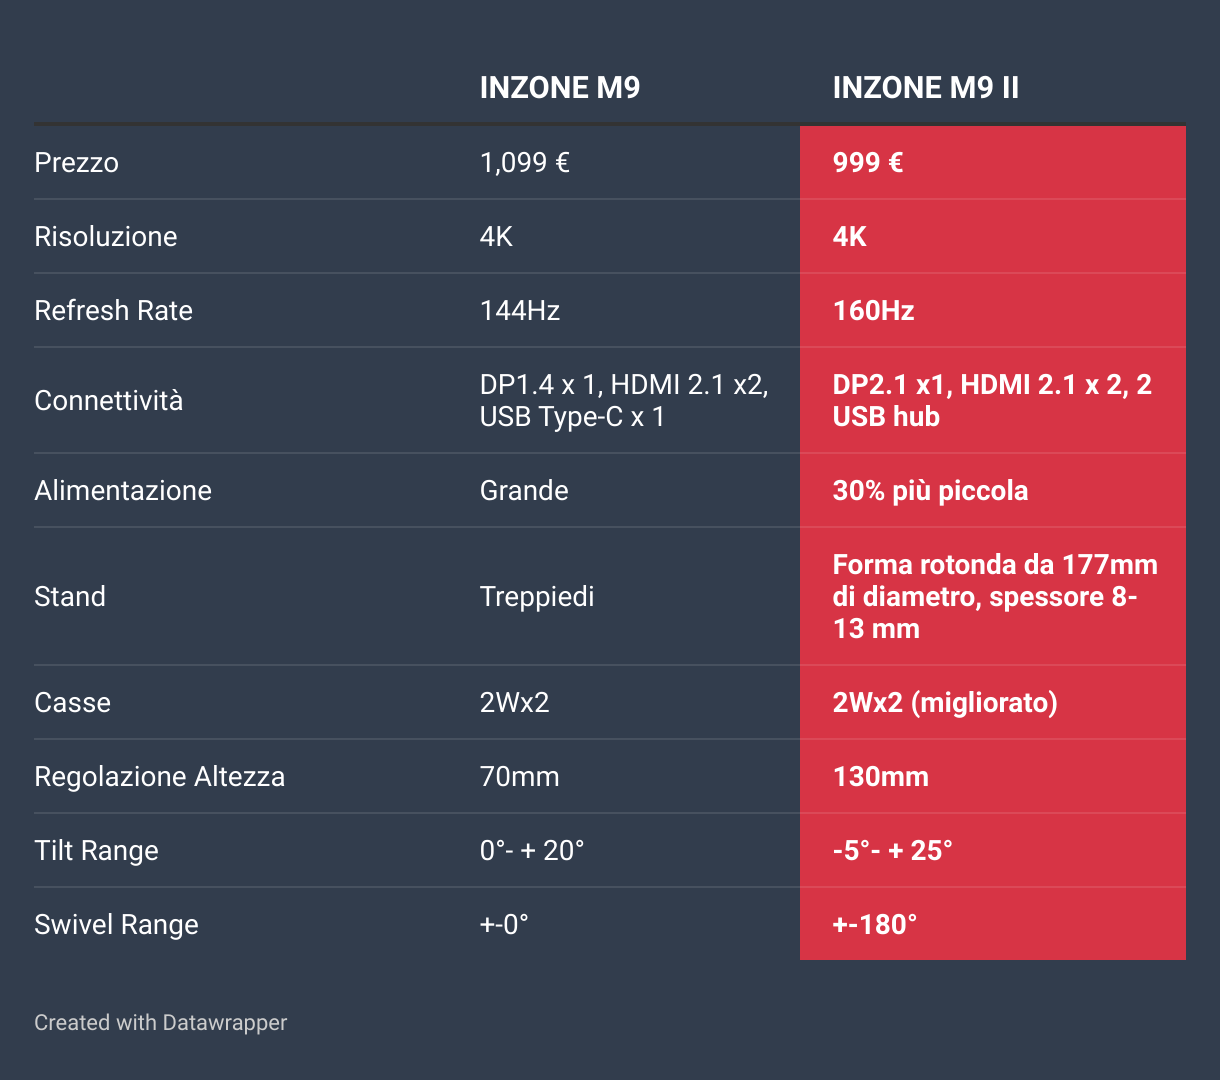The width and height of the screenshot is (1220, 1080).
Task: Select the plain "2Wx2" speakers cell
Action: pos(514,702)
